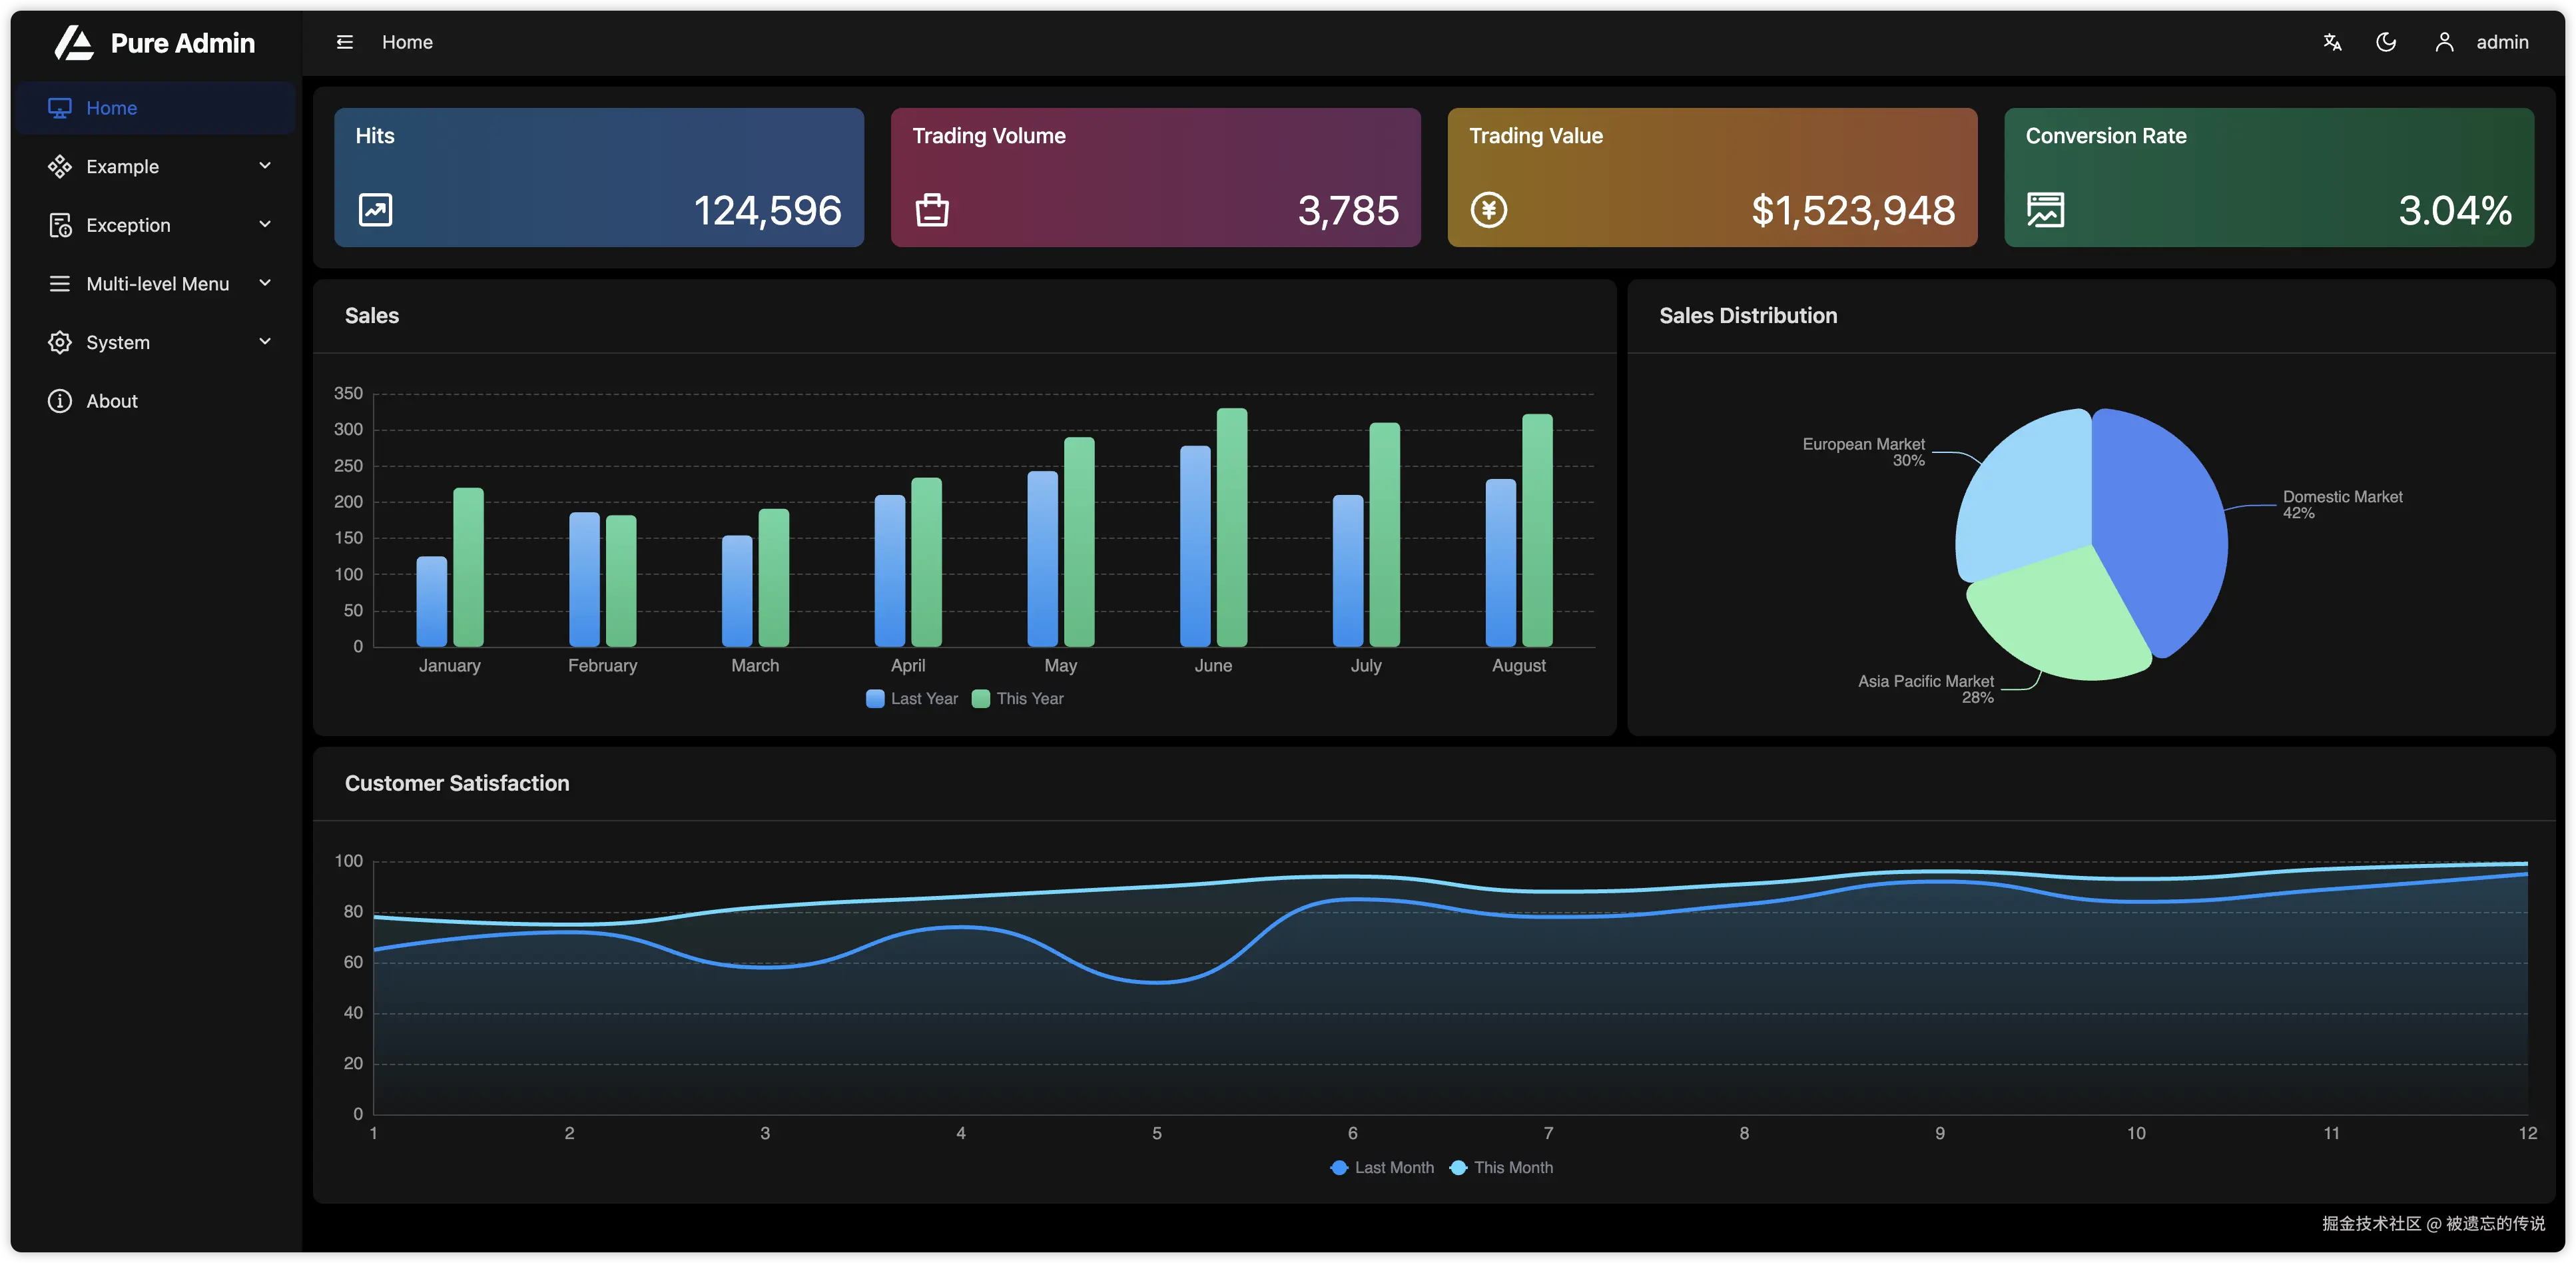
Task: Click the Hits chart trend icon
Action: (376, 210)
